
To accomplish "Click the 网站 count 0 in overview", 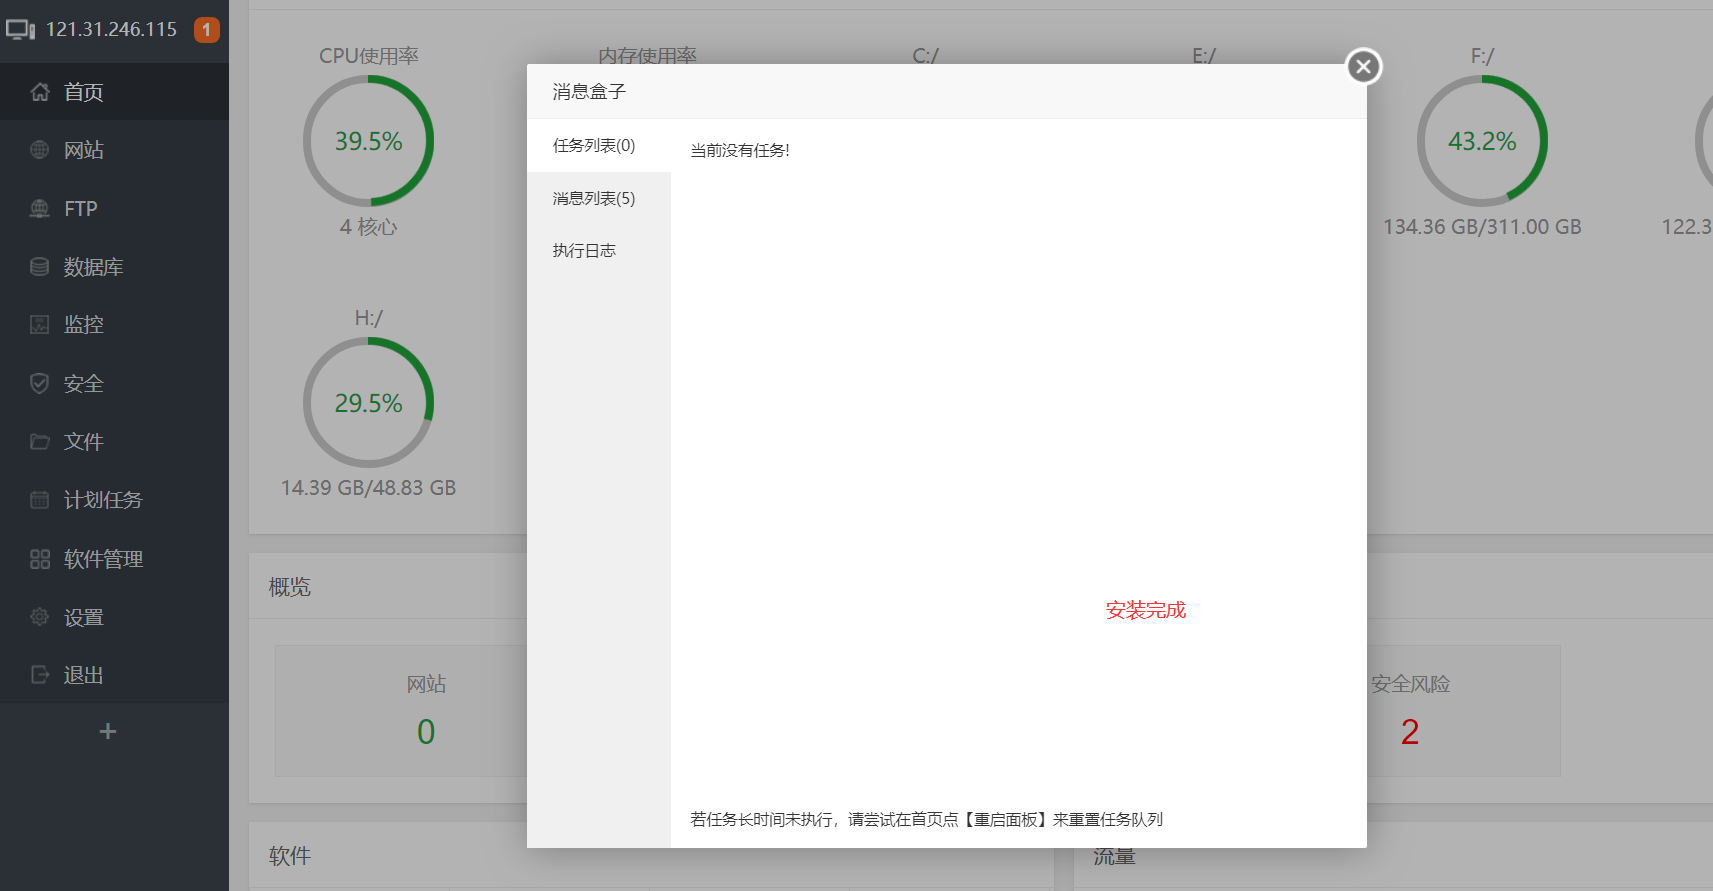I will pos(426,732).
